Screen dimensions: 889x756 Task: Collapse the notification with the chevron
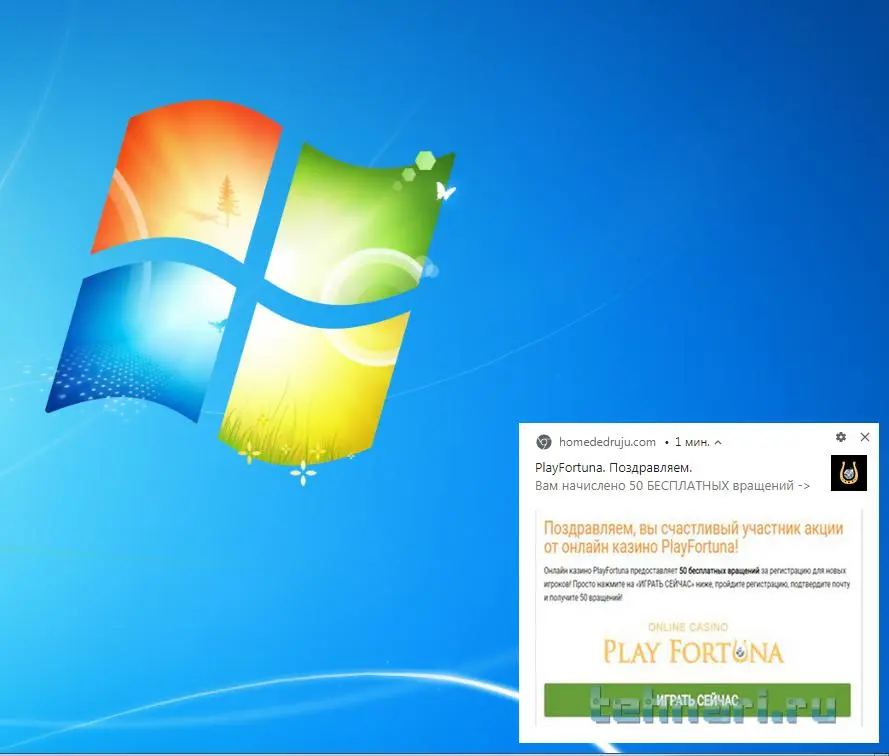pyautogui.click(x=718, y=442)
